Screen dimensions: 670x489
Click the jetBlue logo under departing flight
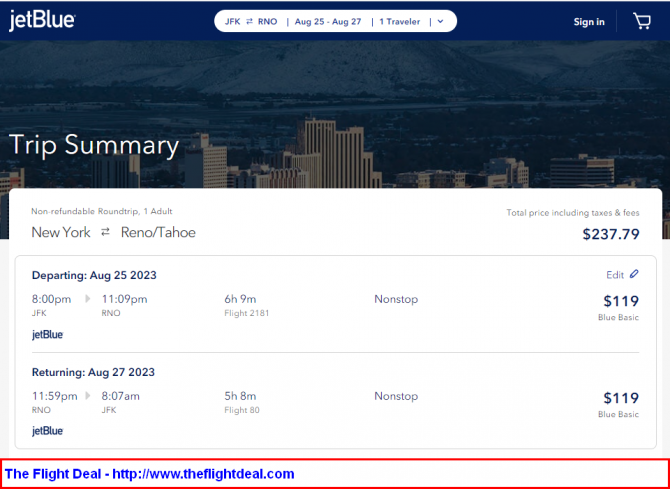pos(47,334)
